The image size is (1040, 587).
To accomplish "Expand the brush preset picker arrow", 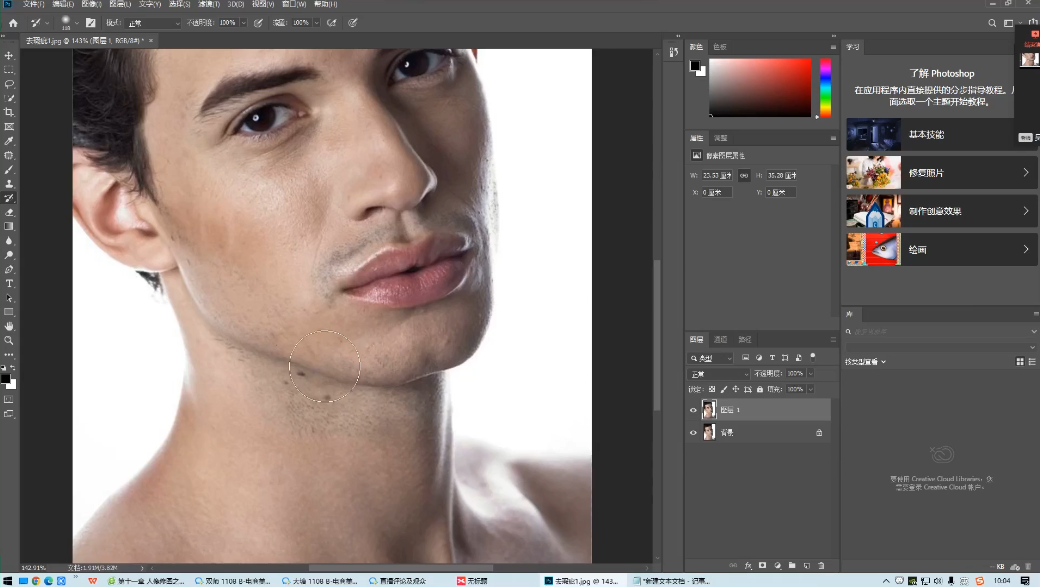I will click(x=79, y=22).
